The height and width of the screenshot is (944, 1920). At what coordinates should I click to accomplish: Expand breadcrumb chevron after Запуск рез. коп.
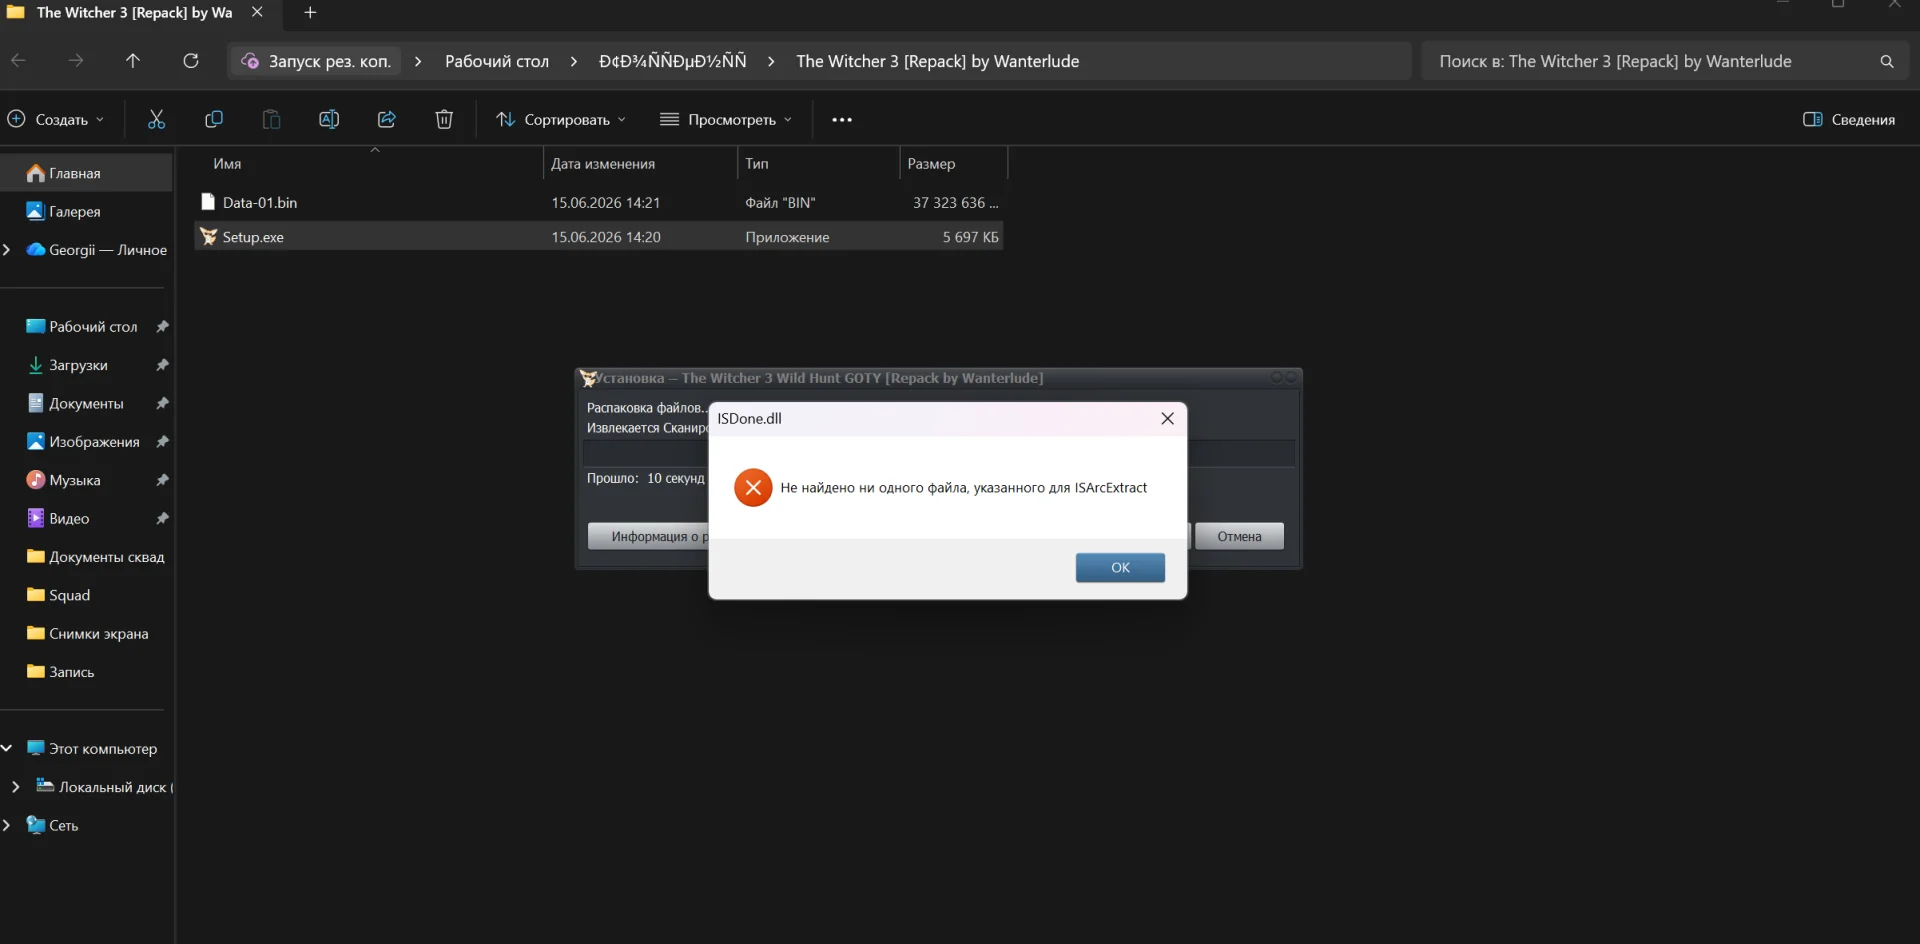click(x=418, y=61)
